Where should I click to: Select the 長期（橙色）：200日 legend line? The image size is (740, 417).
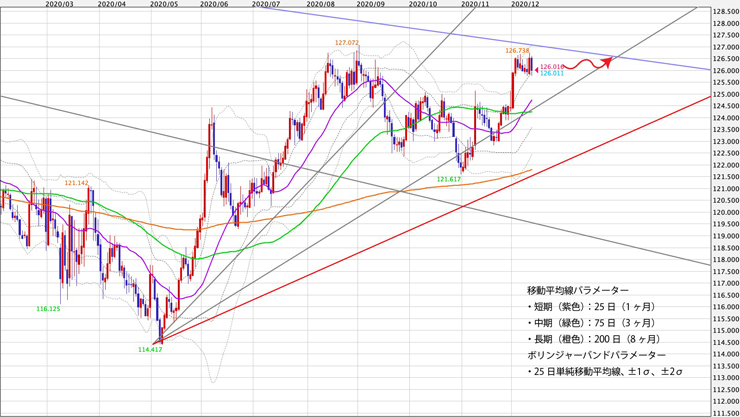[x=594, y=339]
